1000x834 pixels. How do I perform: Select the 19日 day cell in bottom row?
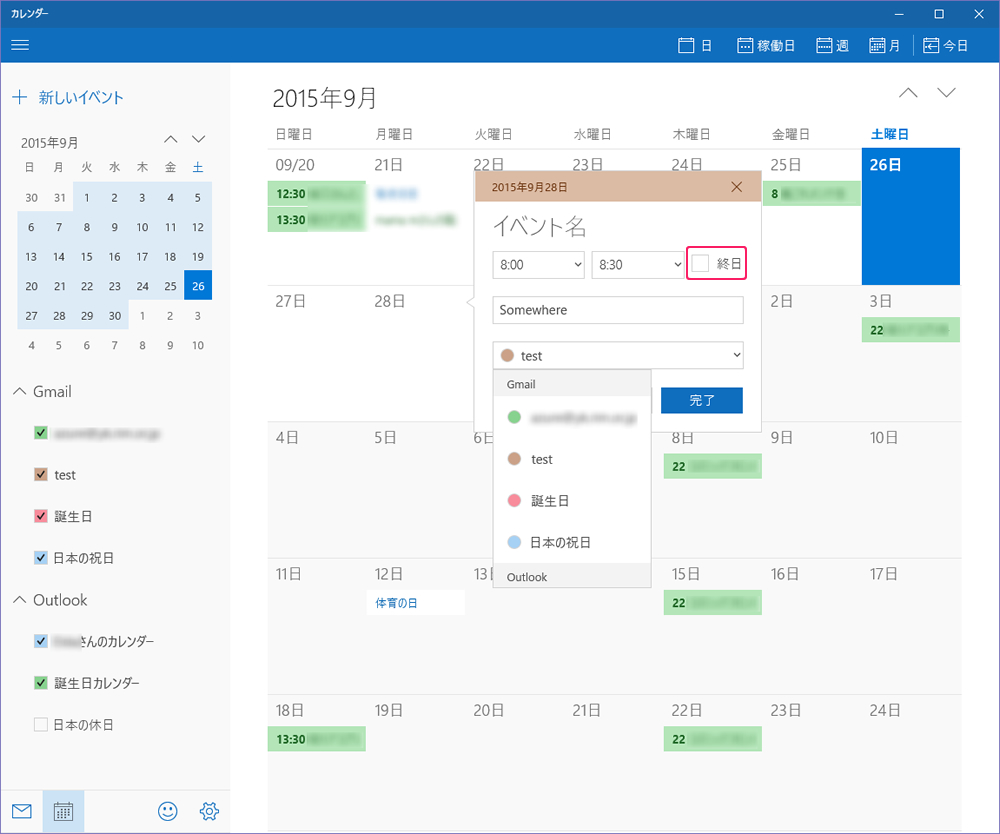click(x=416, y=763)
